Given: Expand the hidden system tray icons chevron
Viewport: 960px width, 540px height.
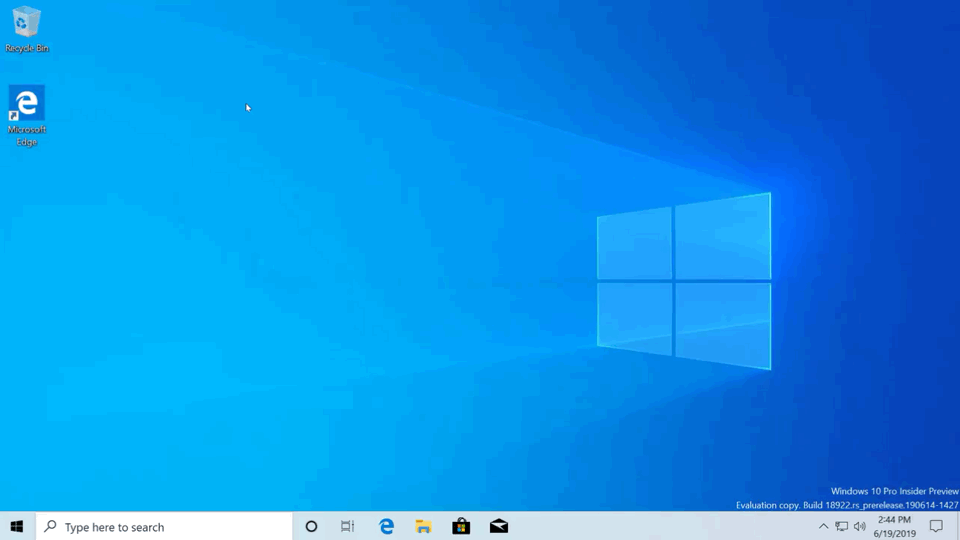Looking at the screenshot, I should (823, 527).
